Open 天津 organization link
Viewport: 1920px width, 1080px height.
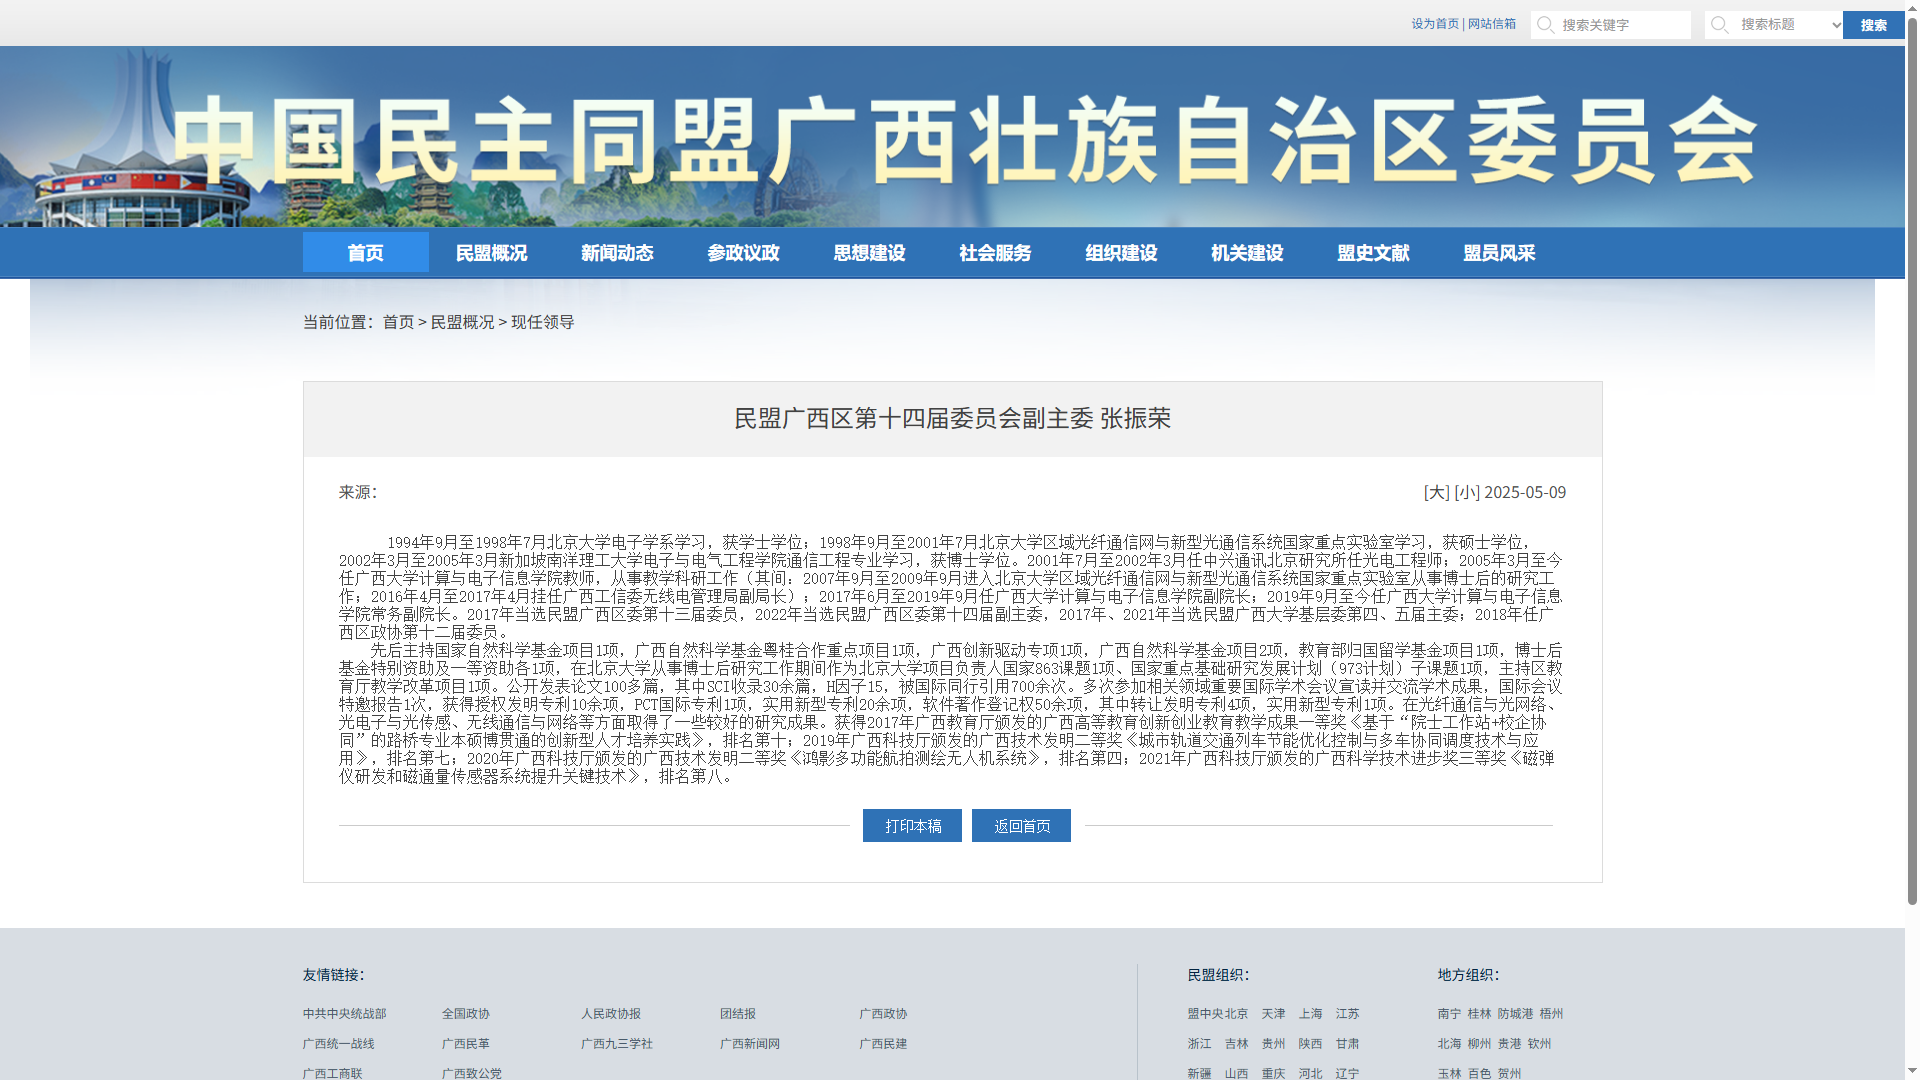(x=1273, y=1014)
